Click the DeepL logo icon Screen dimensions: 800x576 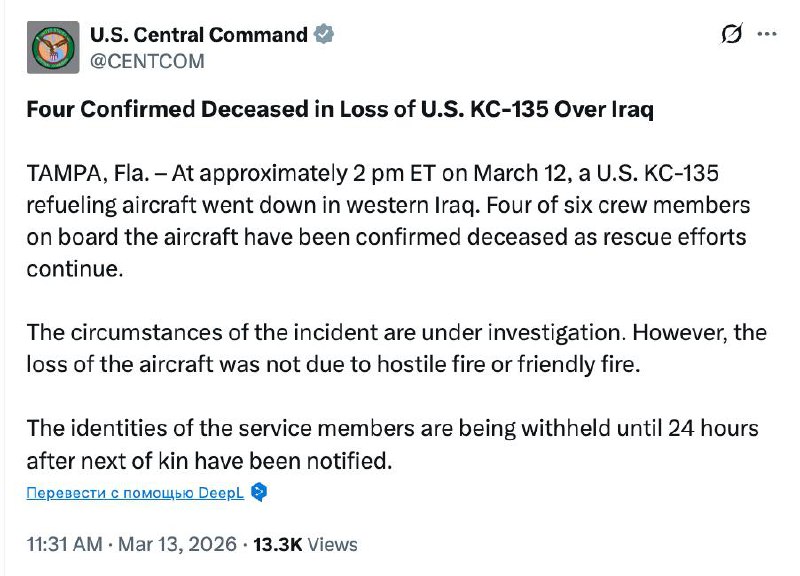coord(259,492)
